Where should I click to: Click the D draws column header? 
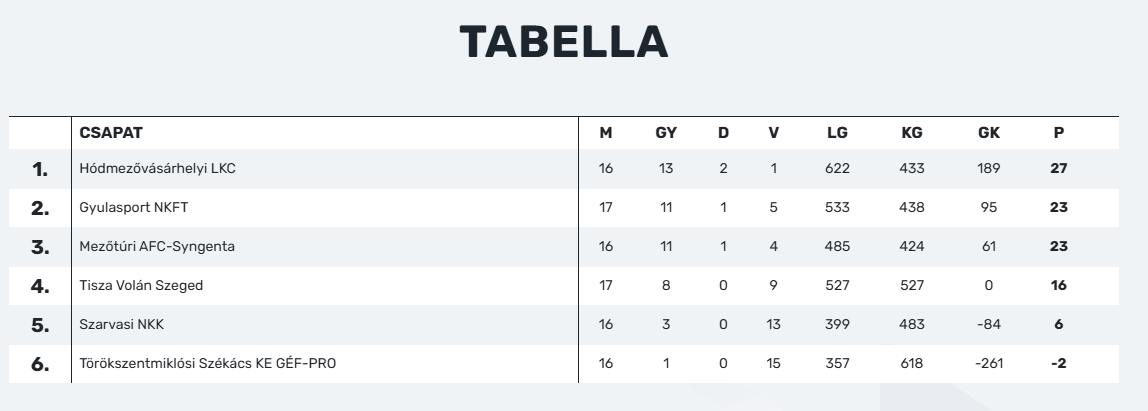[x=723, y=133]
